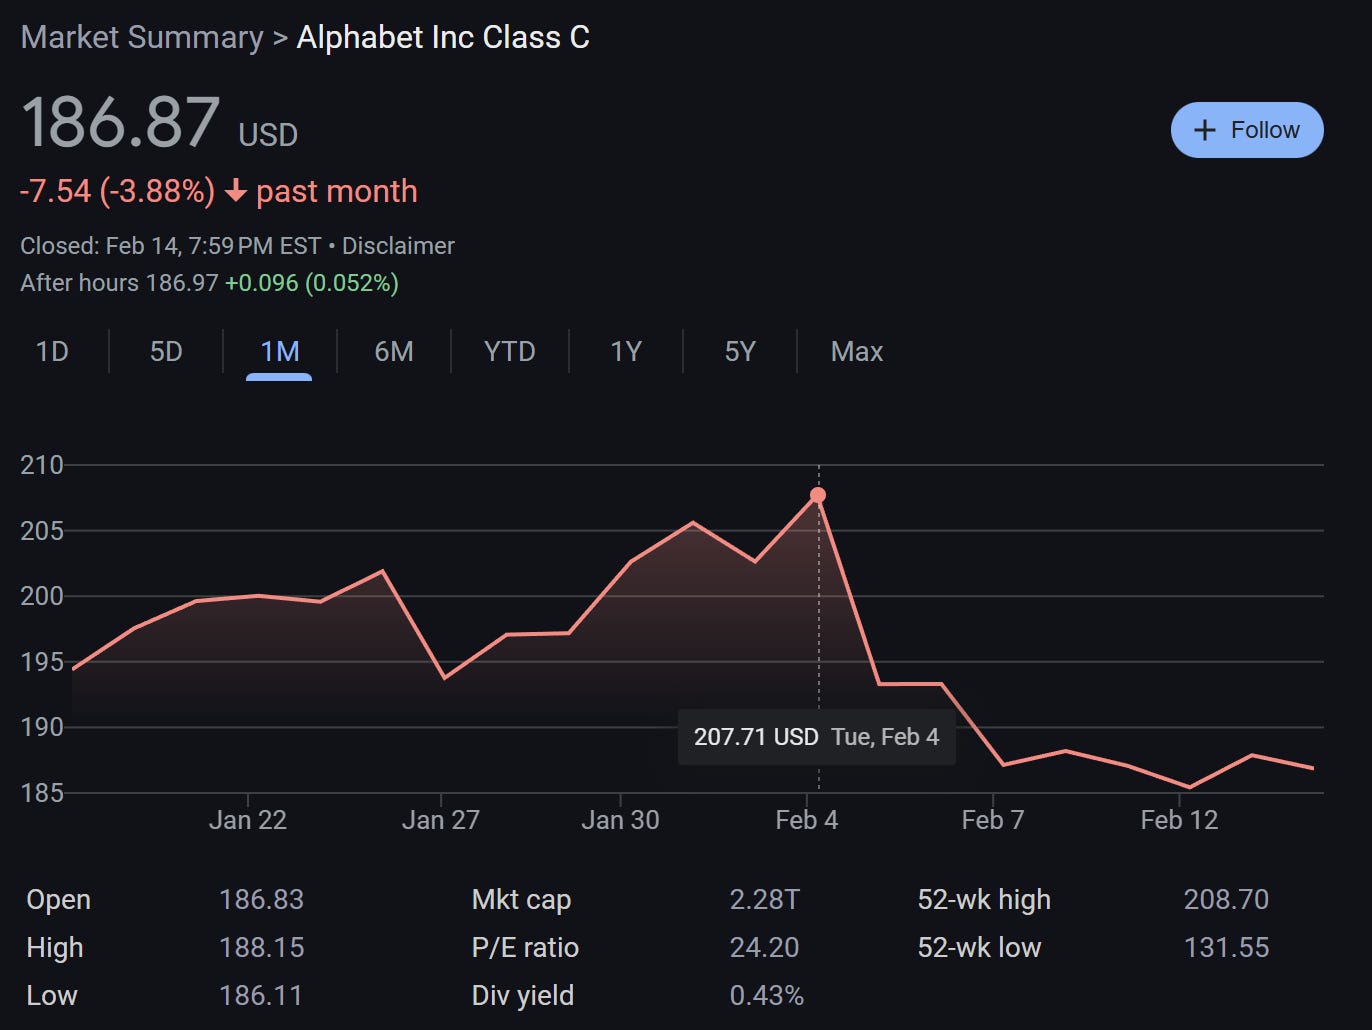This screenshot has height=1030, width=1372.
Task: Click the Jan 30 axis label
Action: [621, 820]
